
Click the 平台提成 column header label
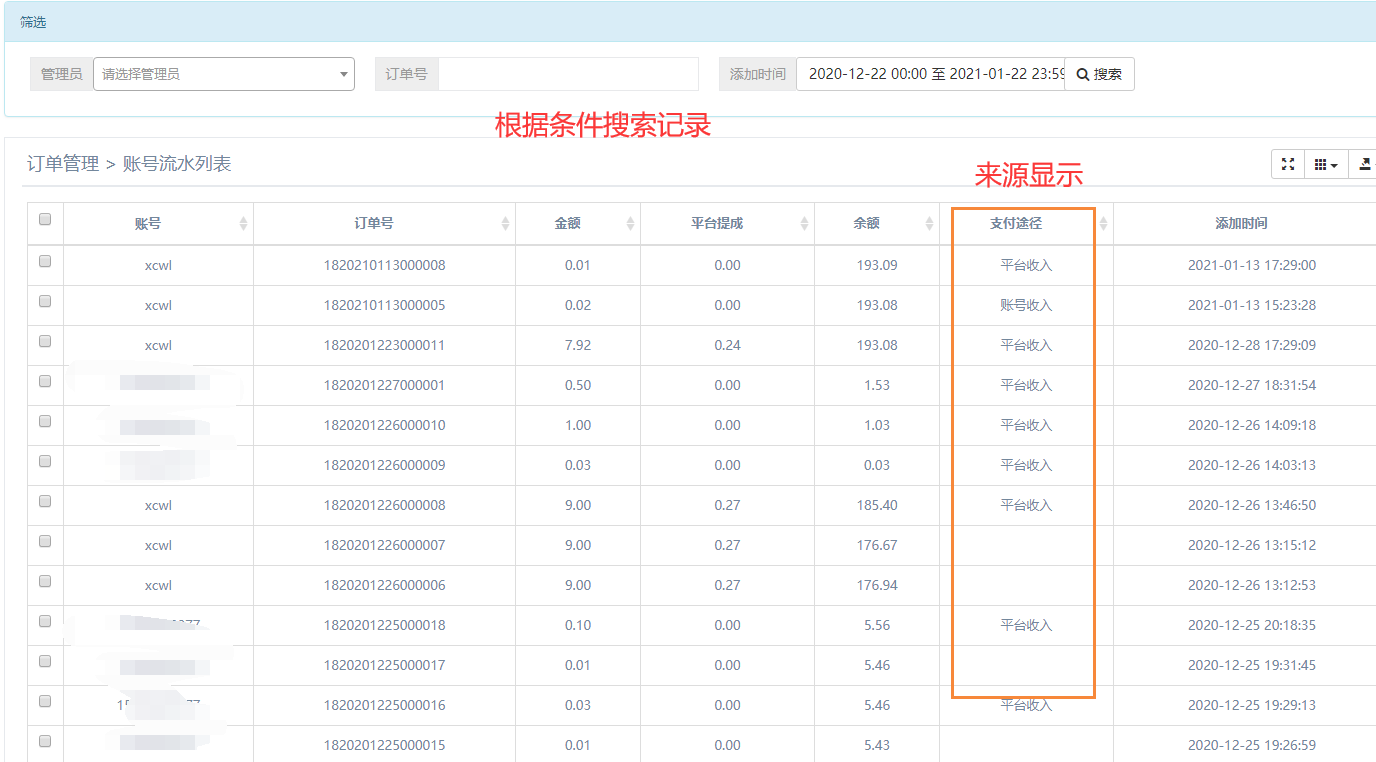pos(717,224)
